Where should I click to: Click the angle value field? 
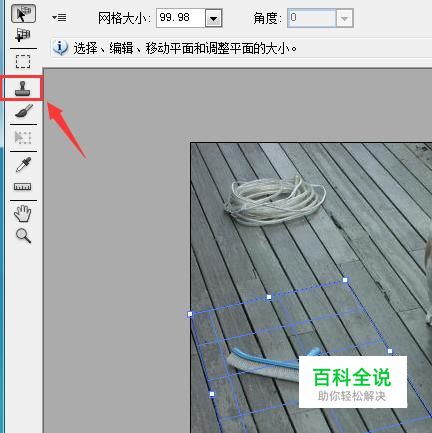pyautogui.click(x=311, y=18)
